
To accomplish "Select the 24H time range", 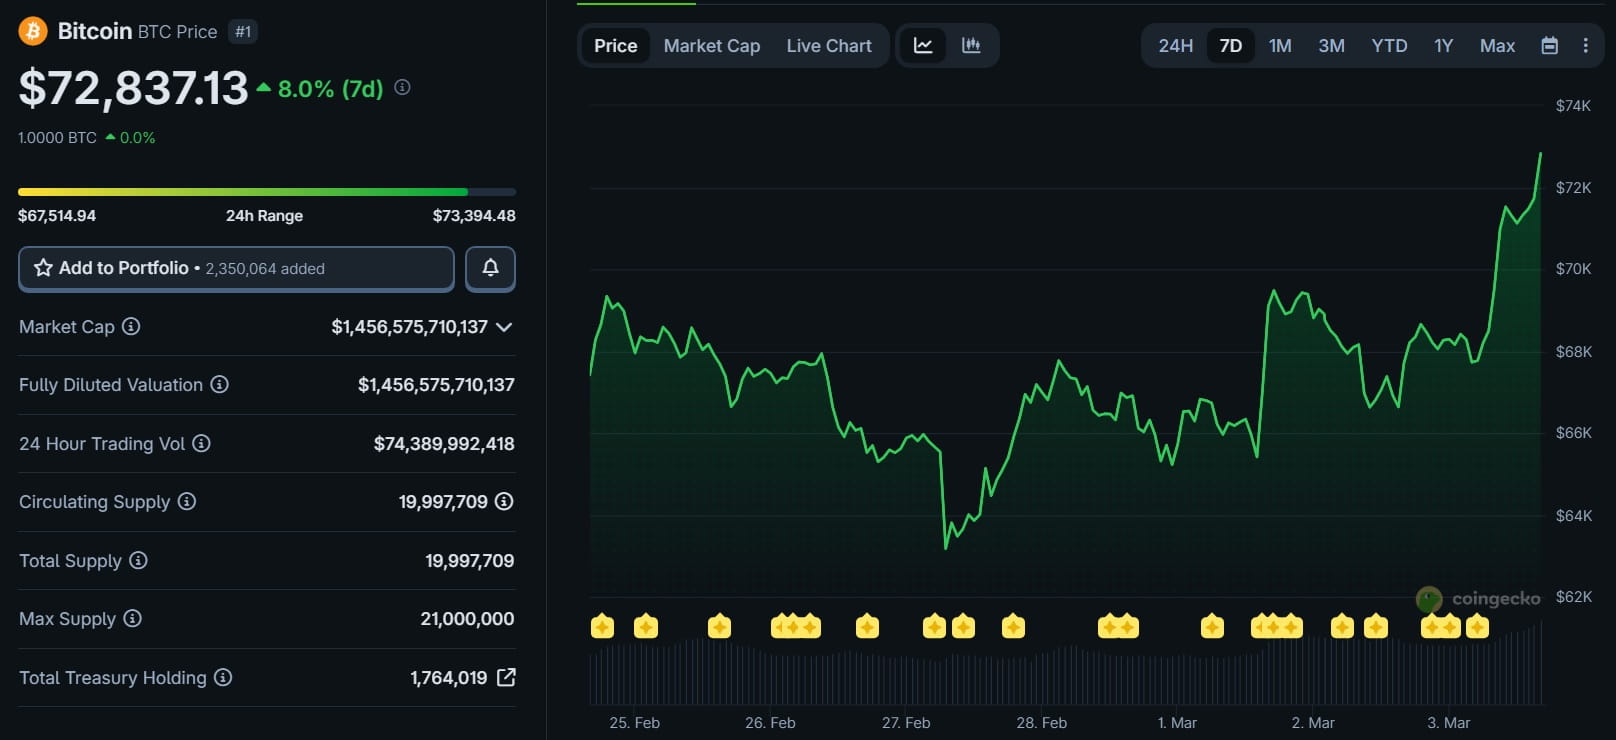I will click(x=1175, y=46).
